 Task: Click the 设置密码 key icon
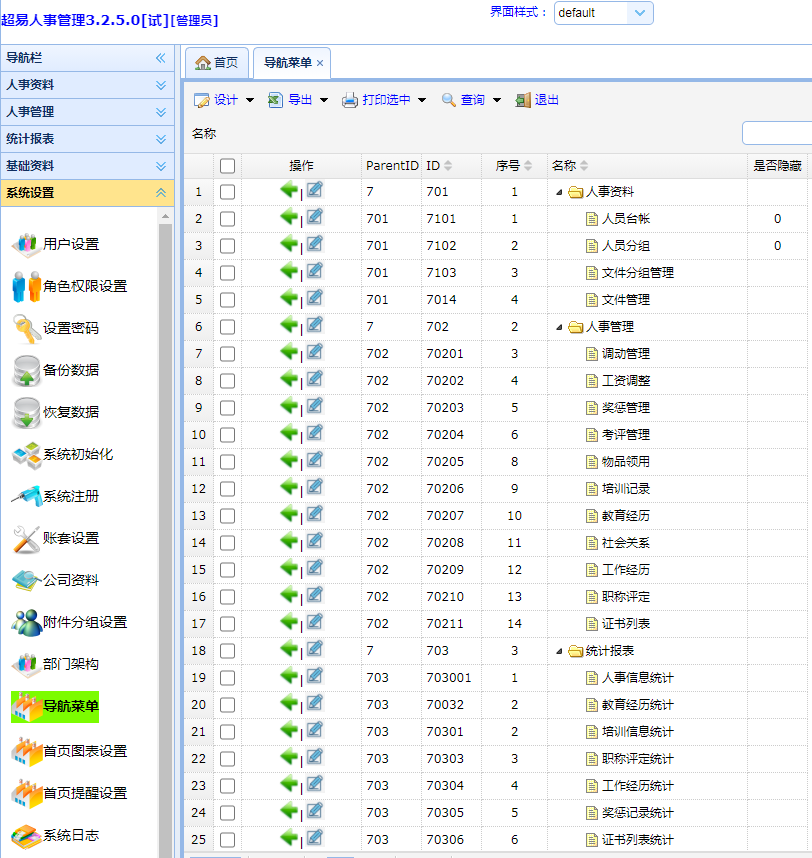[26, 328]
